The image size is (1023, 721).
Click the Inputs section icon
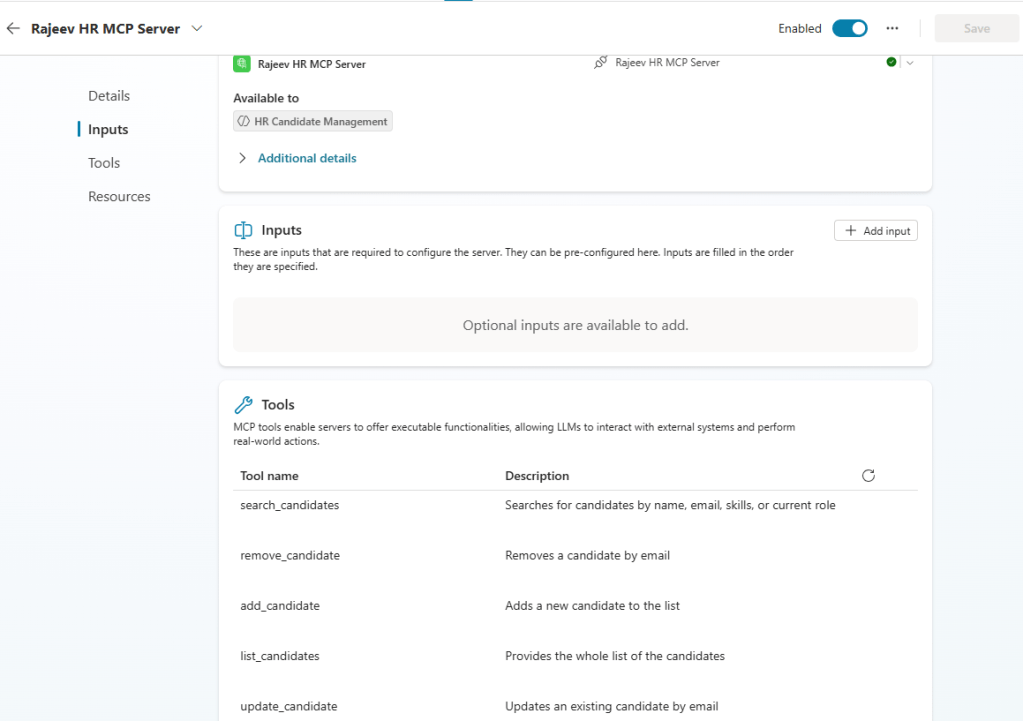243,231
